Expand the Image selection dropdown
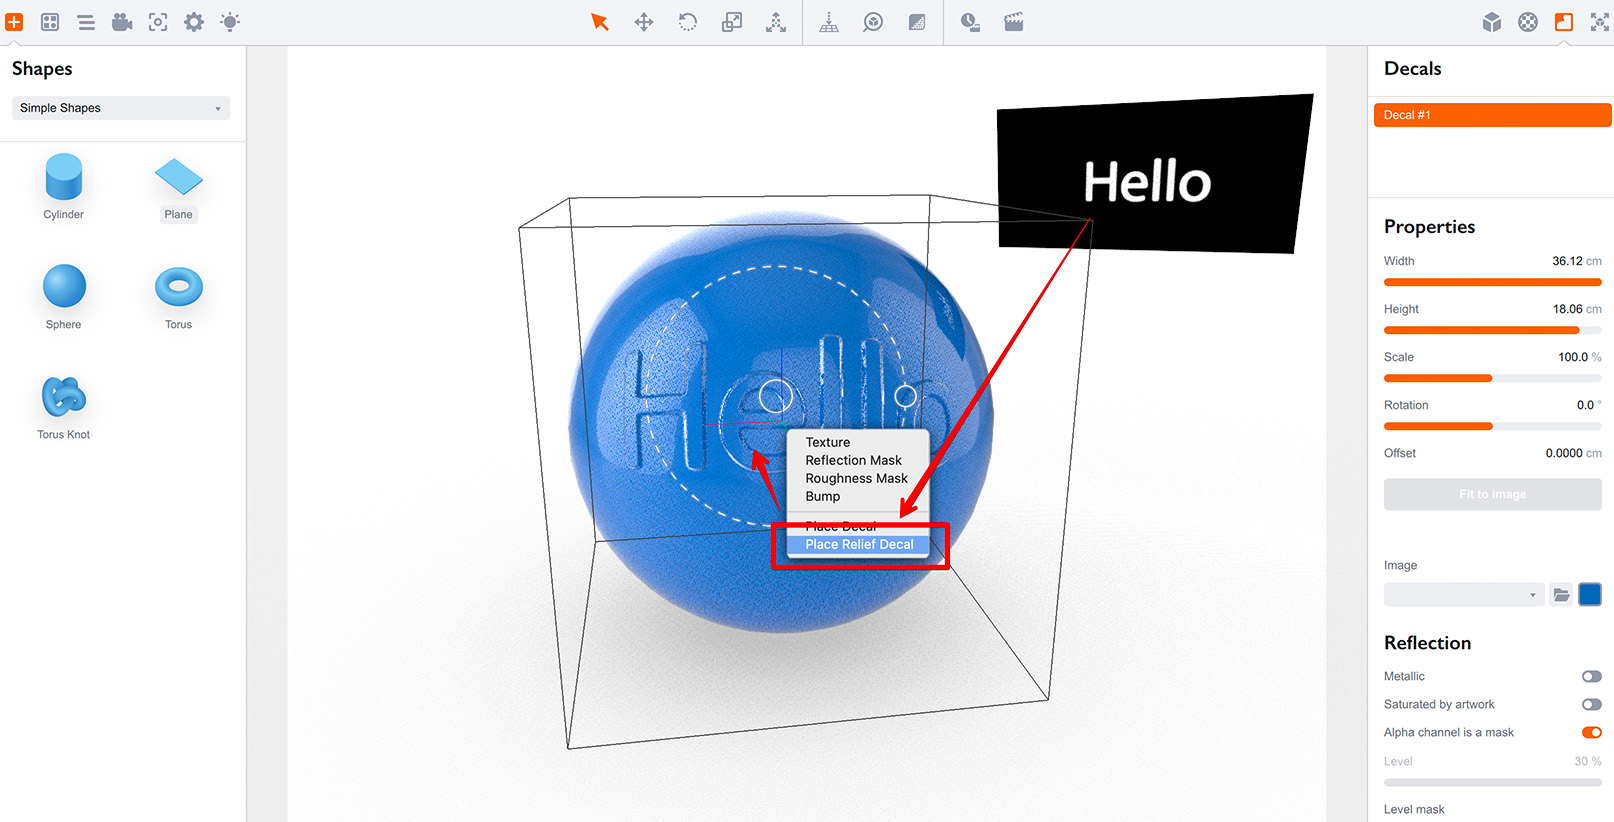 [1463, 595]
